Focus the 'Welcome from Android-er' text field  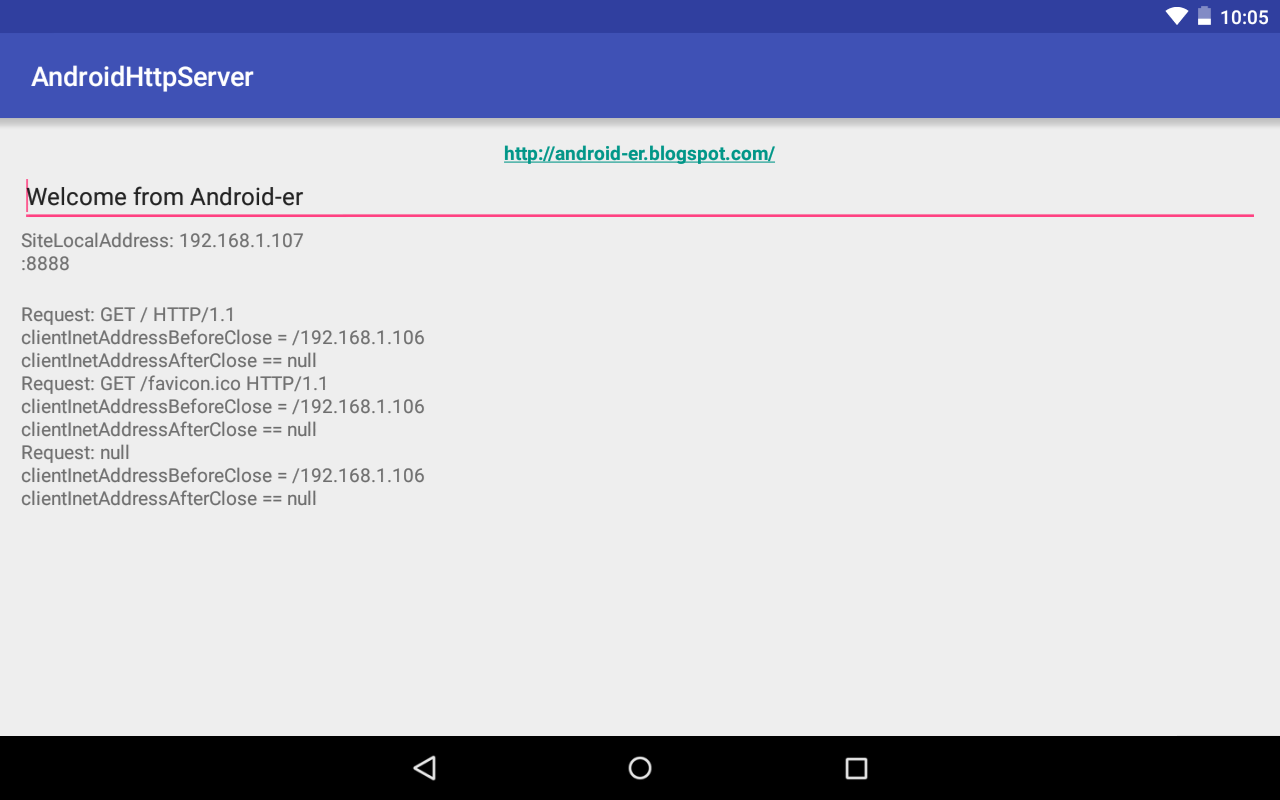tap(639, 197)
